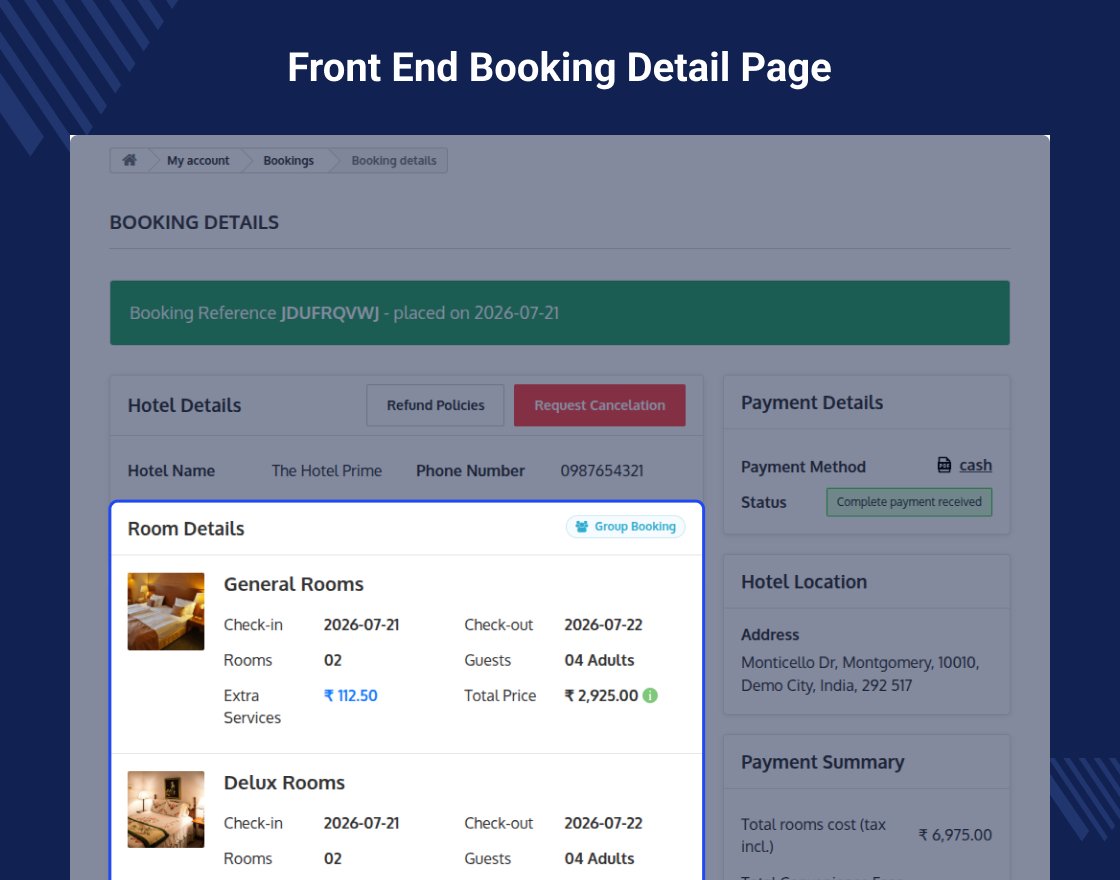Select Monticello Dr hotel address text
Image resolution: width=1120 pixels, height=880 pixels.
point(860,674)
